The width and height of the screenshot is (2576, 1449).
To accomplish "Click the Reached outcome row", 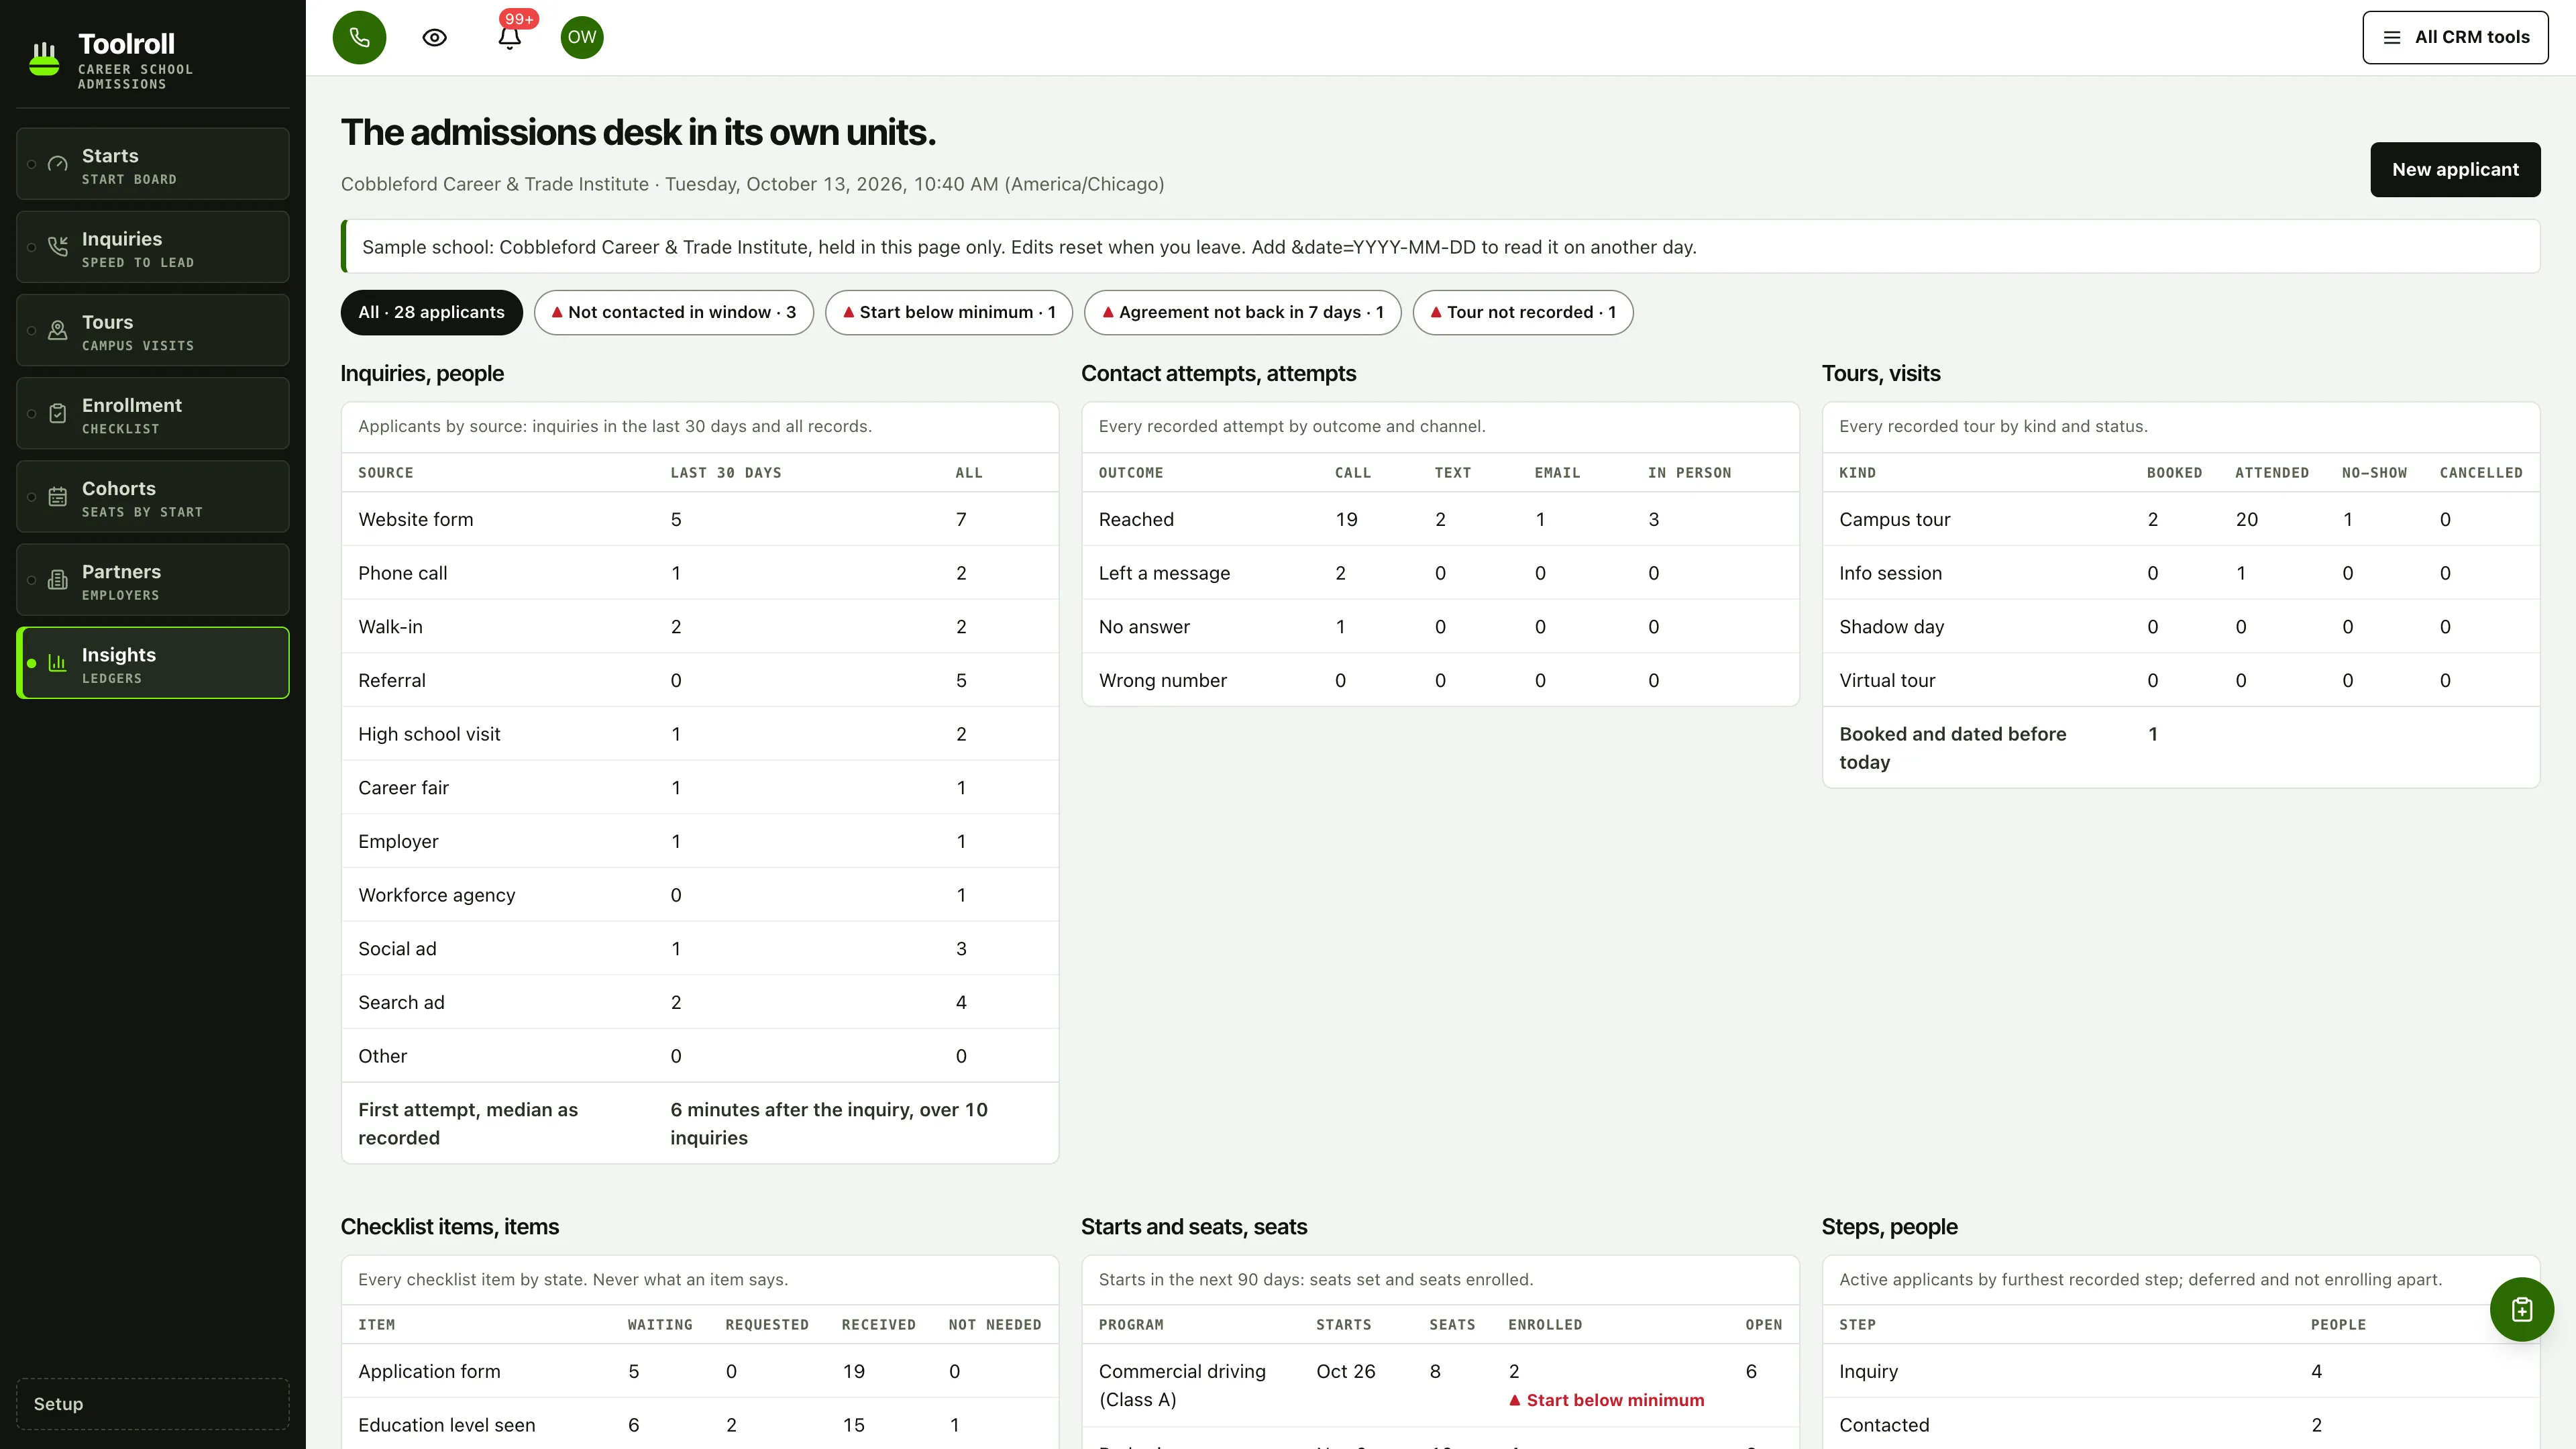I will point(1440,519).
